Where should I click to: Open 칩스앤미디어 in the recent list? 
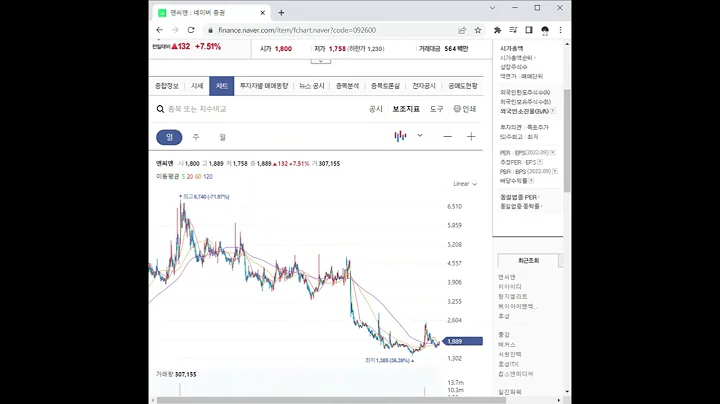pyautogui.click(x=516, y=374)
